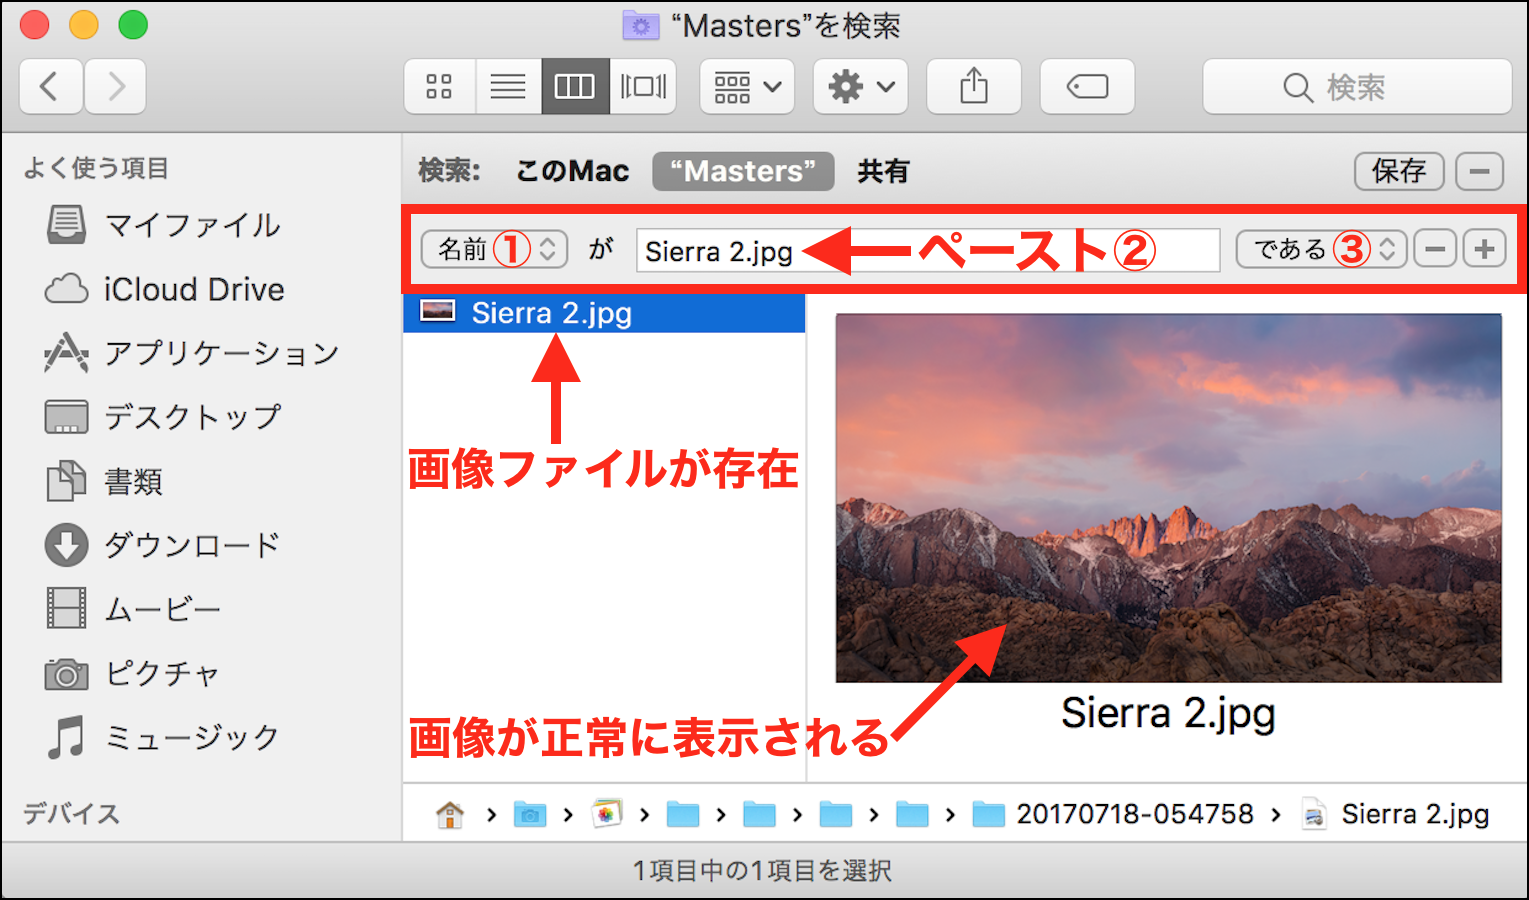Click the 検索 search field

[1356, 87]
